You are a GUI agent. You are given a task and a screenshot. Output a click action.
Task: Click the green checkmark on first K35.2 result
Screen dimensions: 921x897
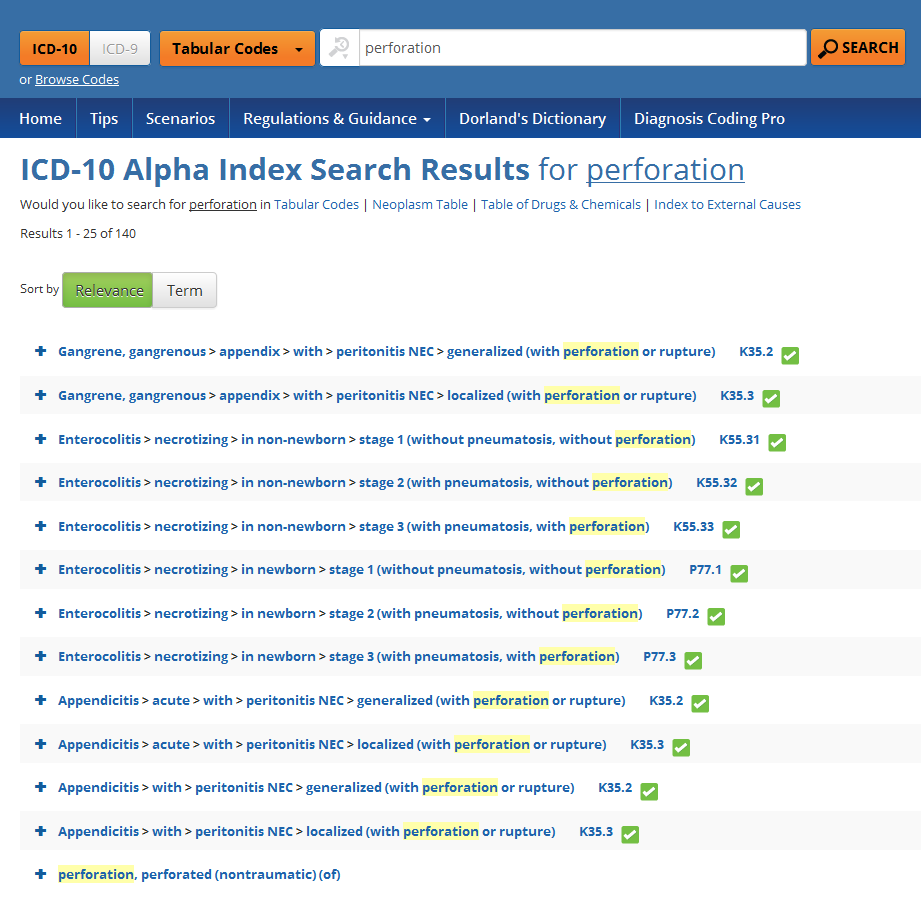[x=790, y=355]
